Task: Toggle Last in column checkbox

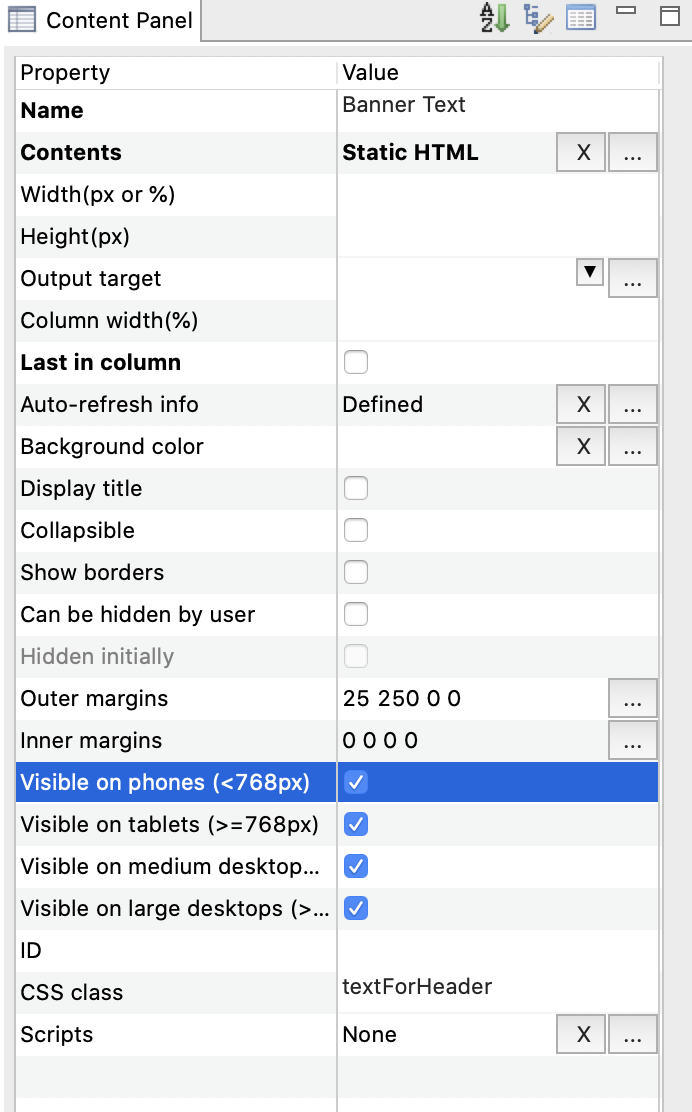Action: tap(356, 362)
